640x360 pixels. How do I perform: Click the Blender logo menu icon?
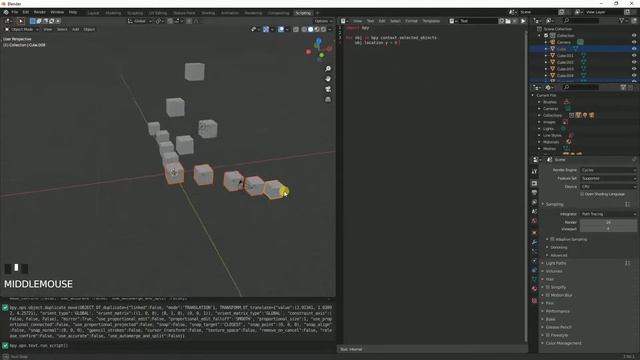coord(6,12)
